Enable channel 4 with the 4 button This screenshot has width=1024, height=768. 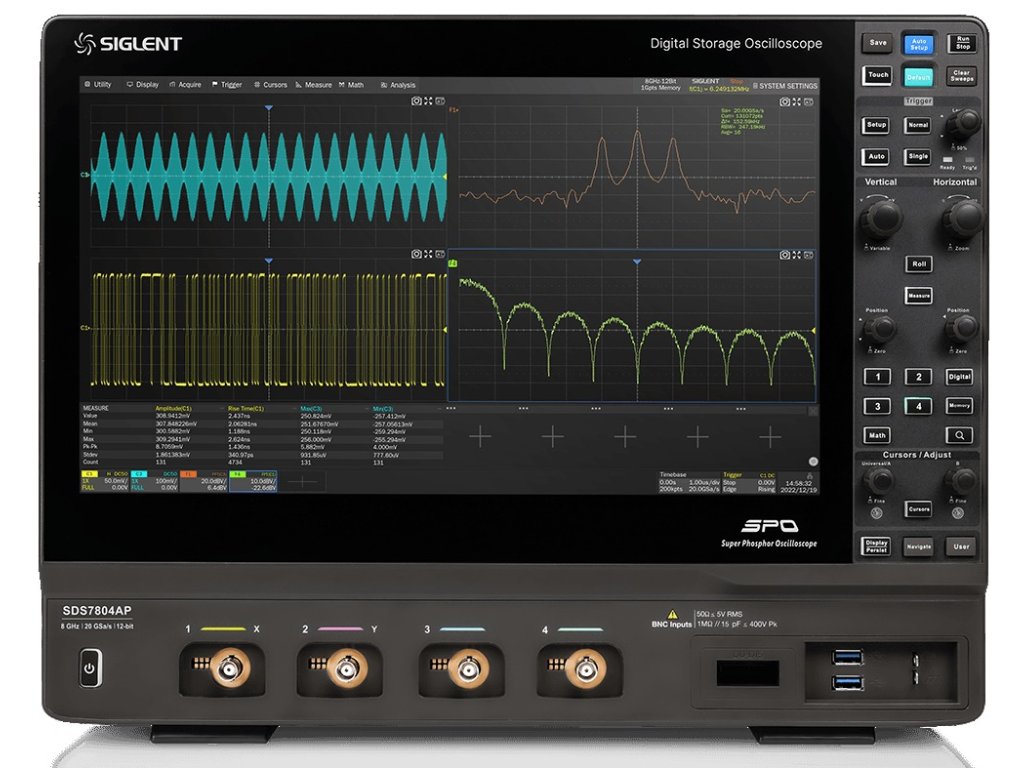click(x=918, y=406)
